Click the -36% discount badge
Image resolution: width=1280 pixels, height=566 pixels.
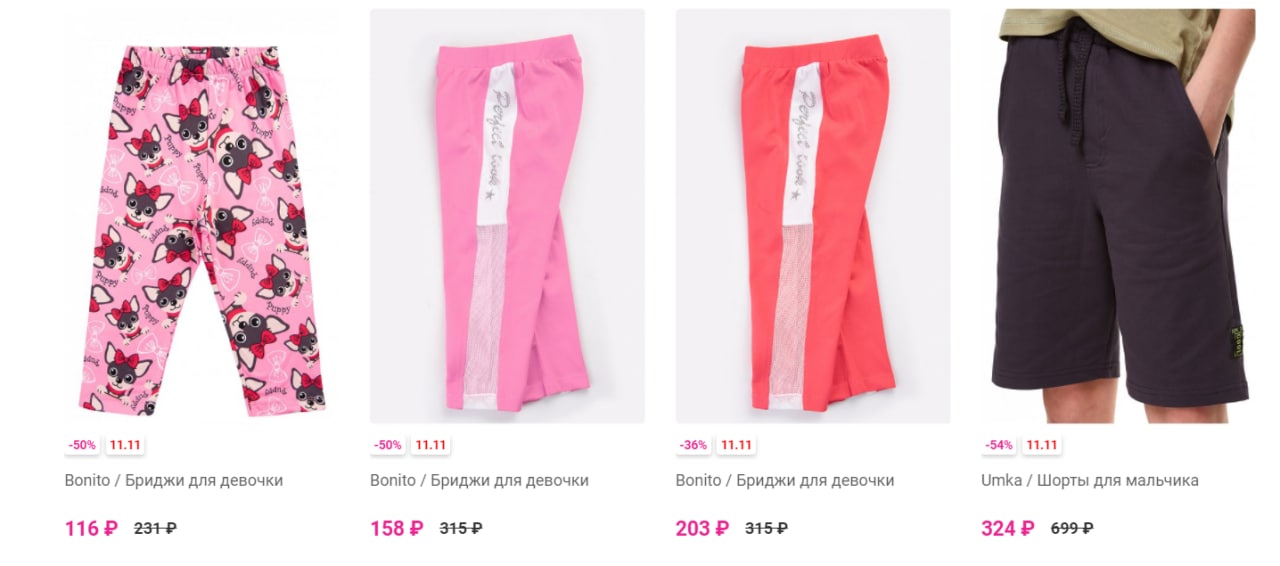click(693, 445)
